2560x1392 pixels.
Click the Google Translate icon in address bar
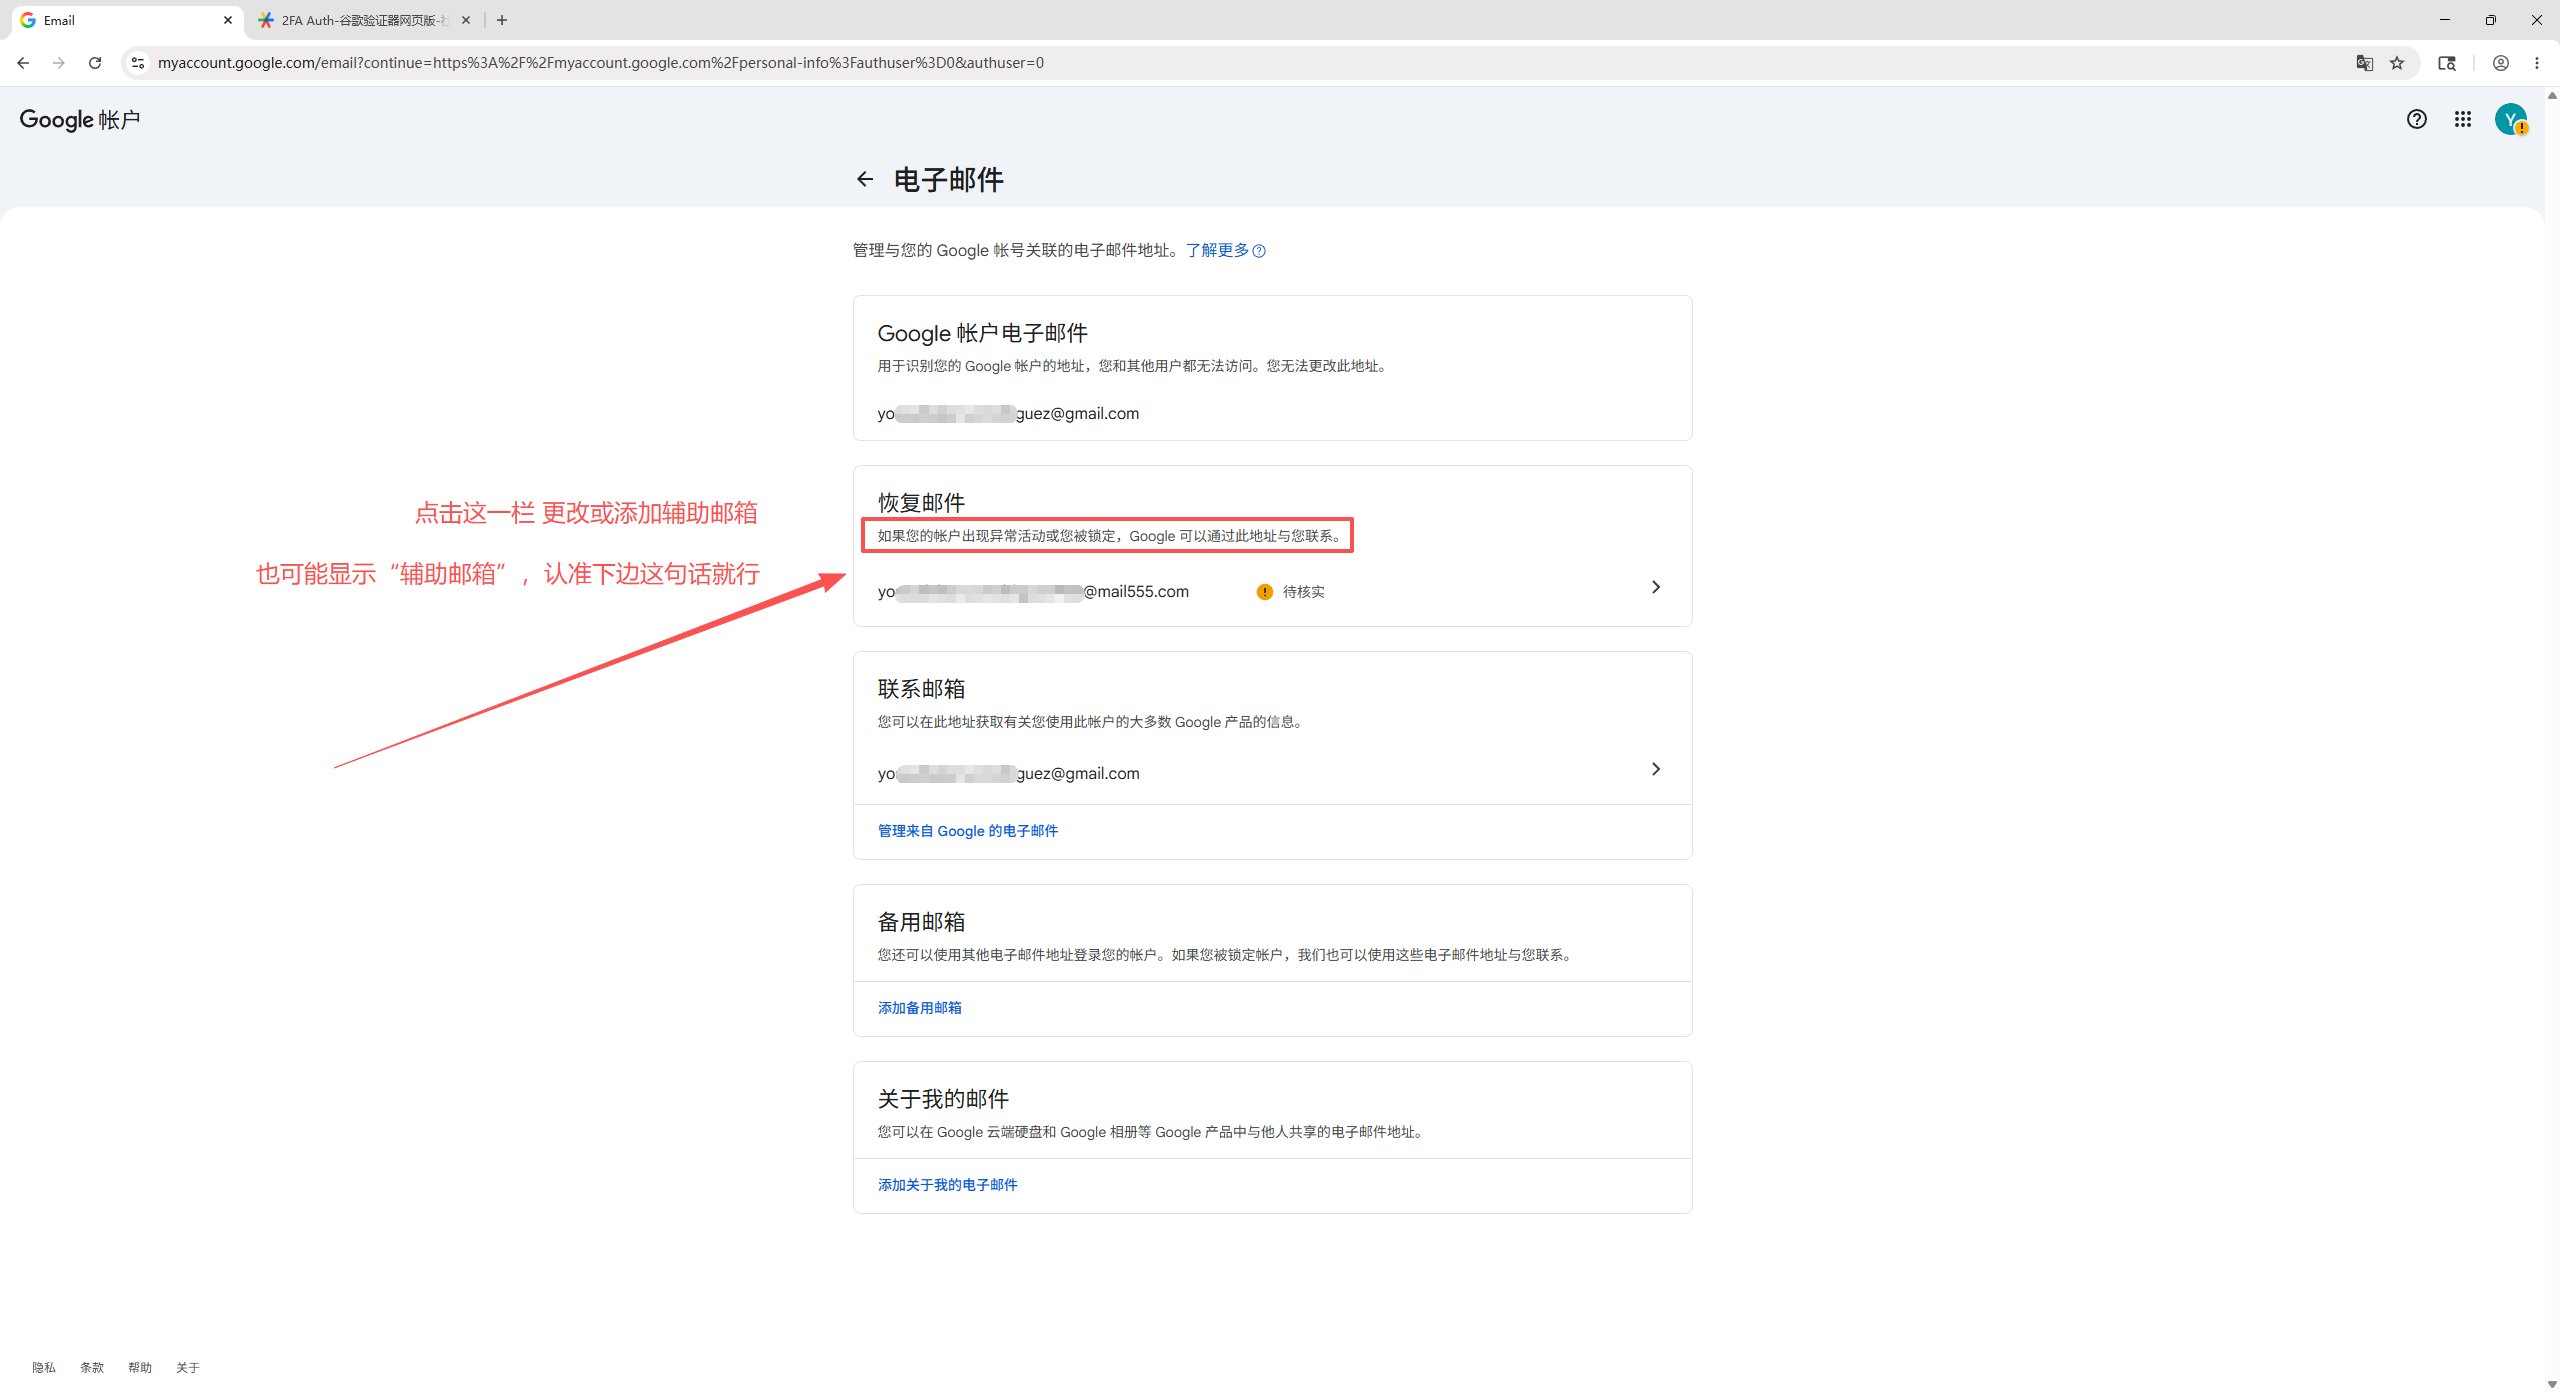2364,62
